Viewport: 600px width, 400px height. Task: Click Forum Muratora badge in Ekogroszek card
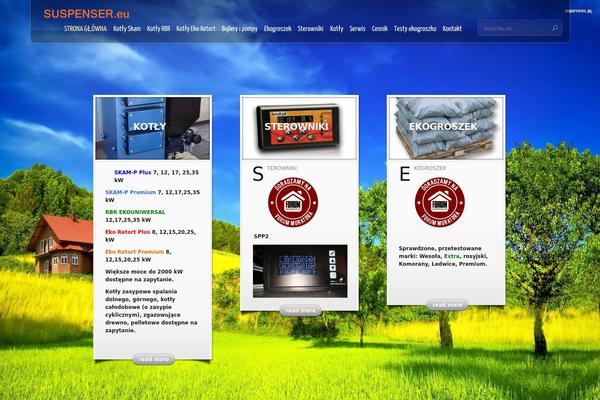[440, 202]
